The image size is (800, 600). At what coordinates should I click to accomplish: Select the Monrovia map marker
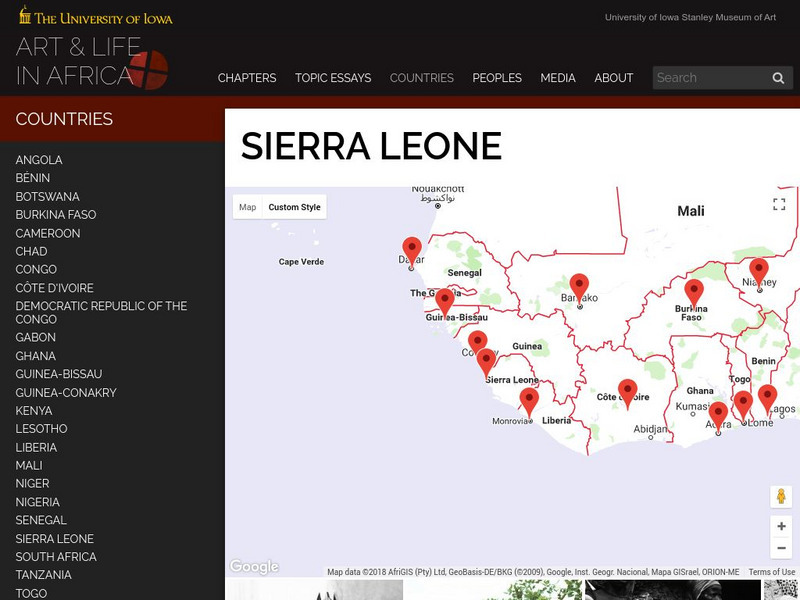click(x=529, y=401)
